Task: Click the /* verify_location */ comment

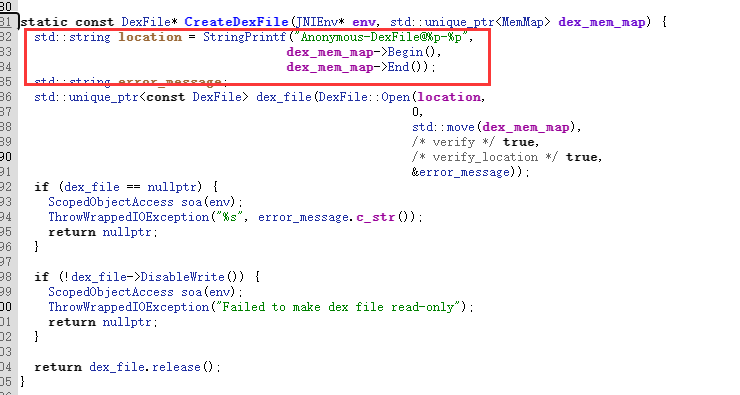Action: pyautogui.click(x=485, y=158)
